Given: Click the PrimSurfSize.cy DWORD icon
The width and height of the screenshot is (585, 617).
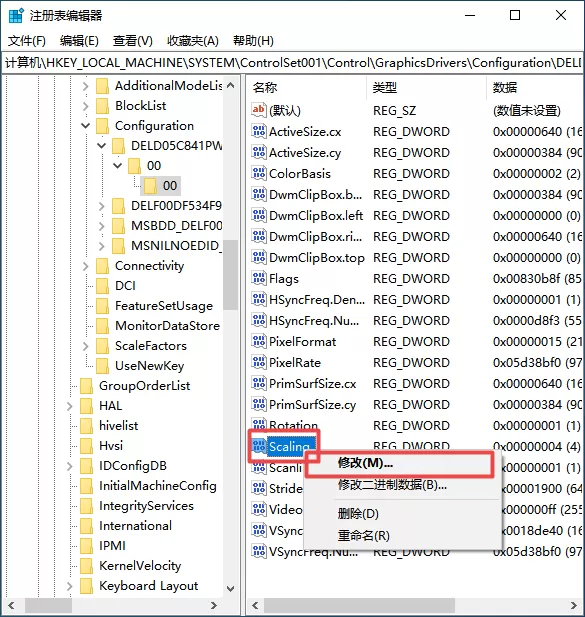Looking at the screenshot, I should click(258, 405).
